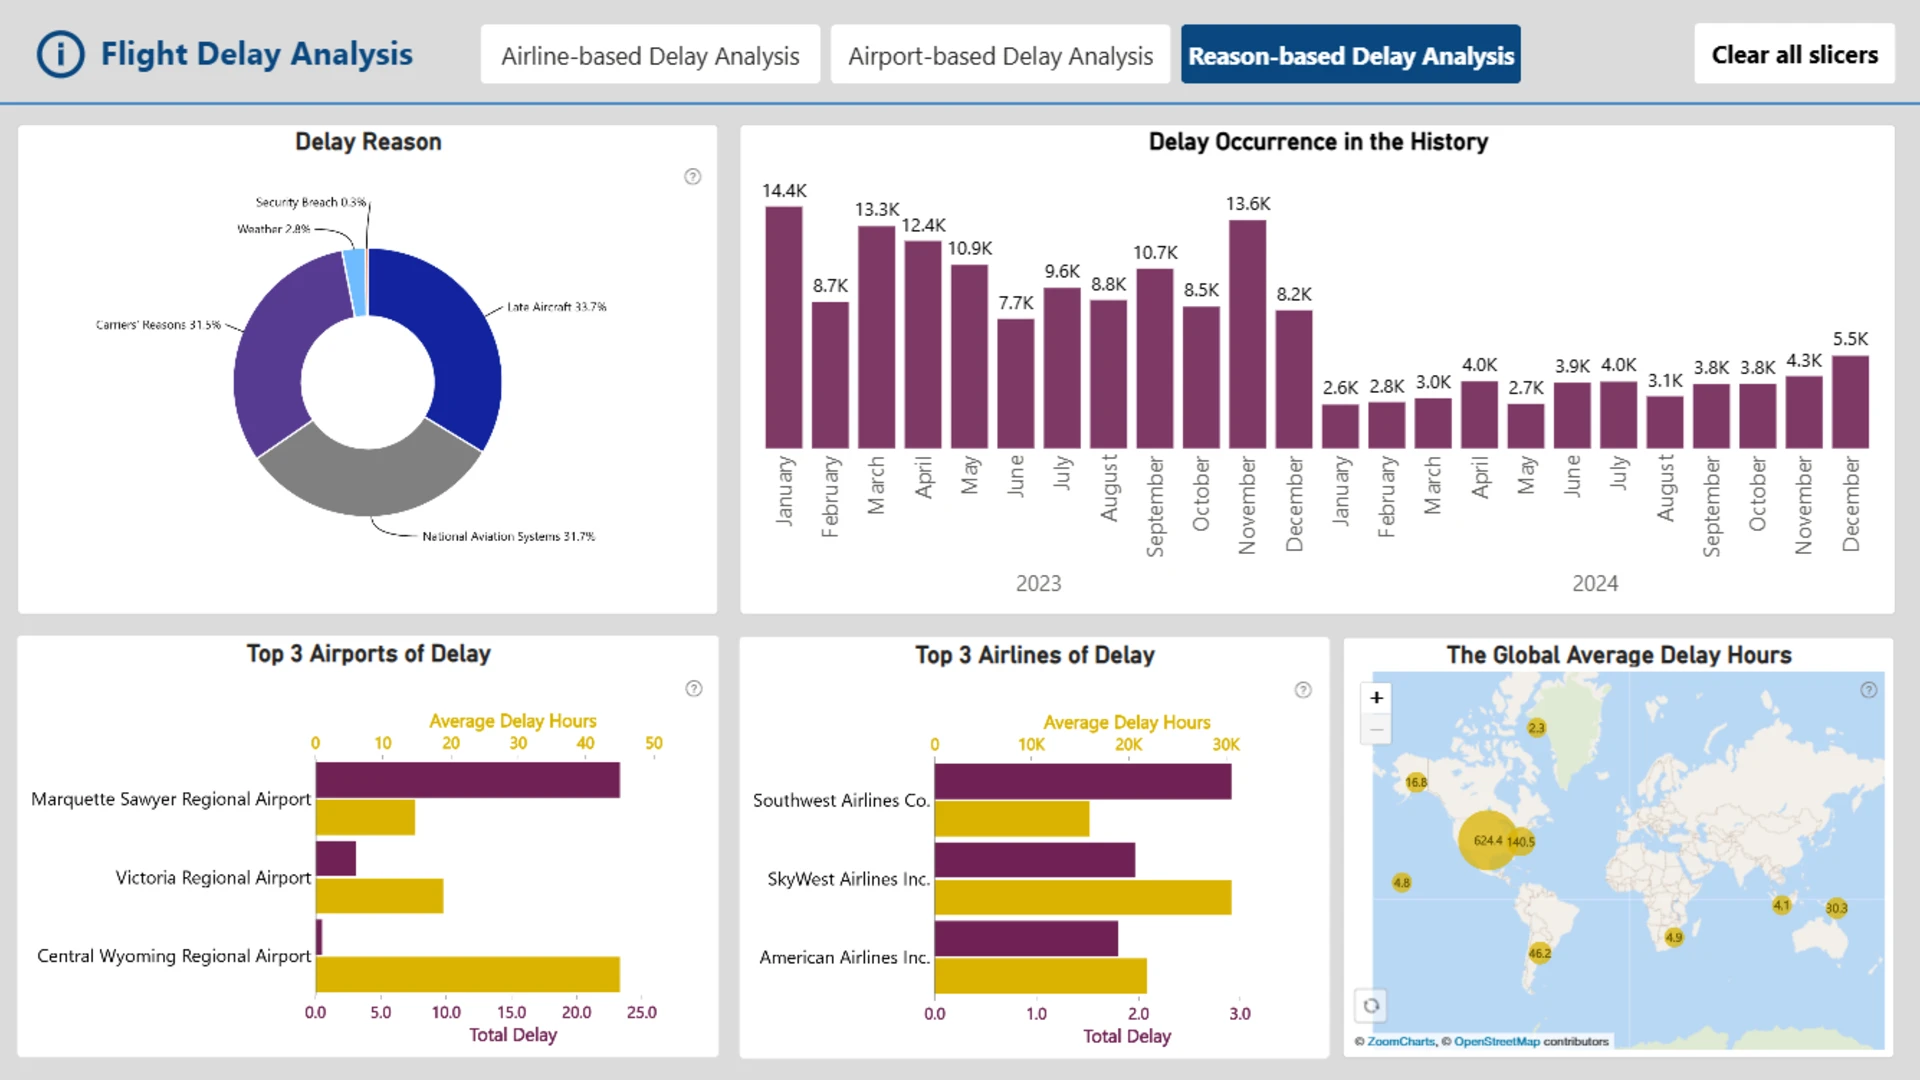Image resolution: width=1920 pixels, height=1080 pixels.
Task: Click the info icon beside Flight Delay Analysis
Action: (60, 54)
